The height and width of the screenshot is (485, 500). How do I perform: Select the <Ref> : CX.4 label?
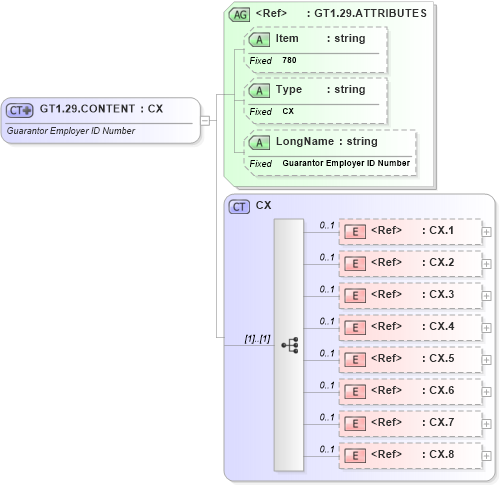tap(412, 326)
